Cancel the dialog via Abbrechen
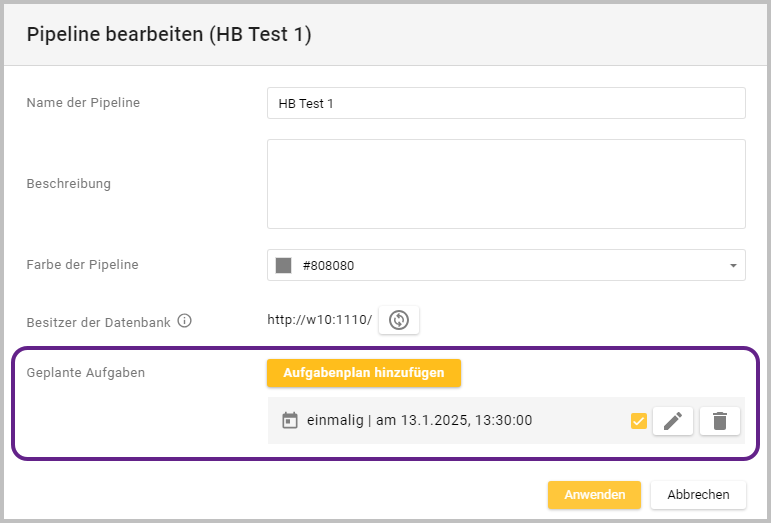 pyautogui.click(x=698, y=495)
